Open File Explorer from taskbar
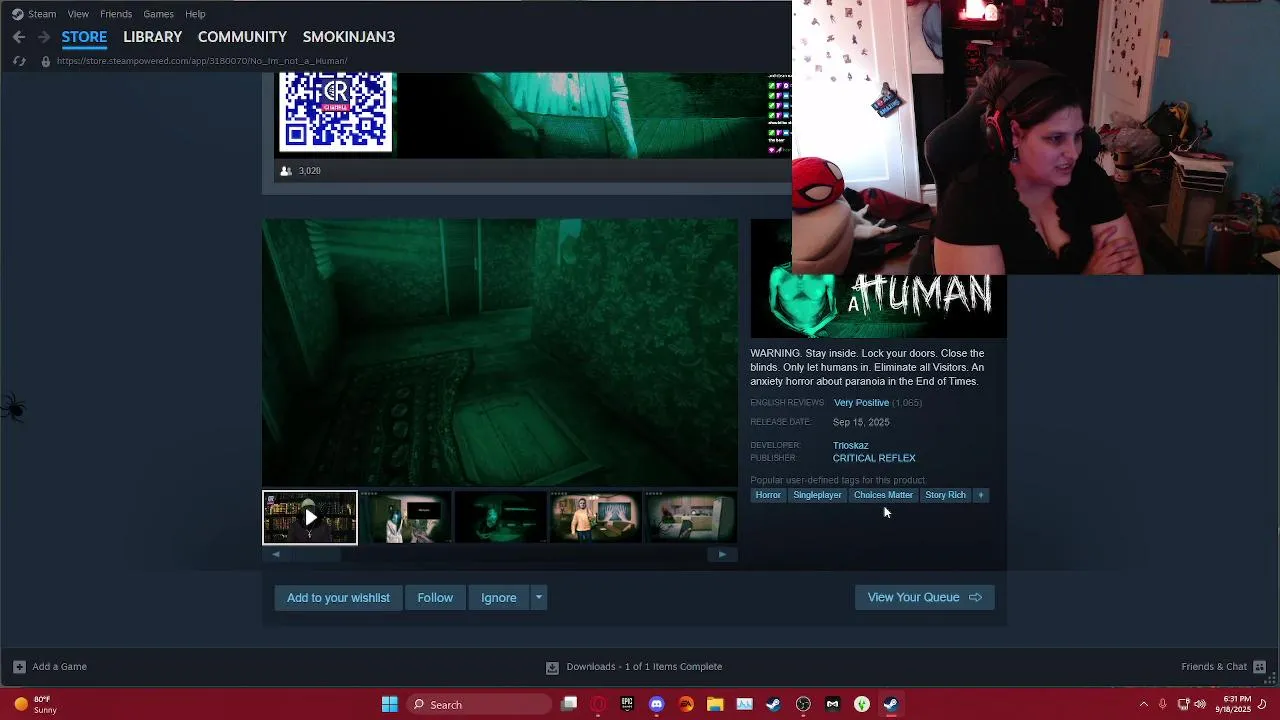The image size is (1280, 720). point(715,704)
